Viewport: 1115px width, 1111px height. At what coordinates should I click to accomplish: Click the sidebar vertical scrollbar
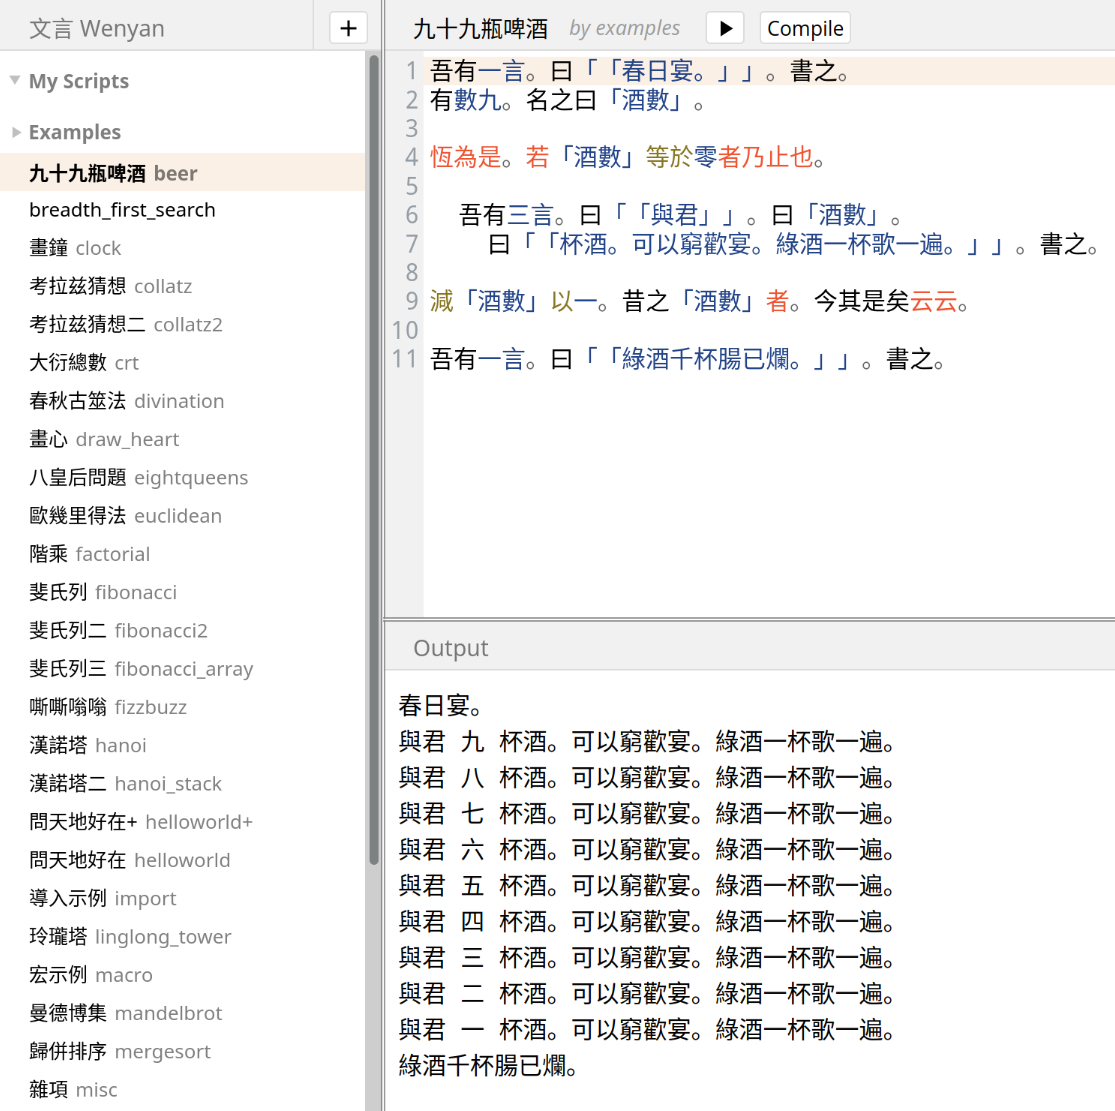(x=374, y=460)
